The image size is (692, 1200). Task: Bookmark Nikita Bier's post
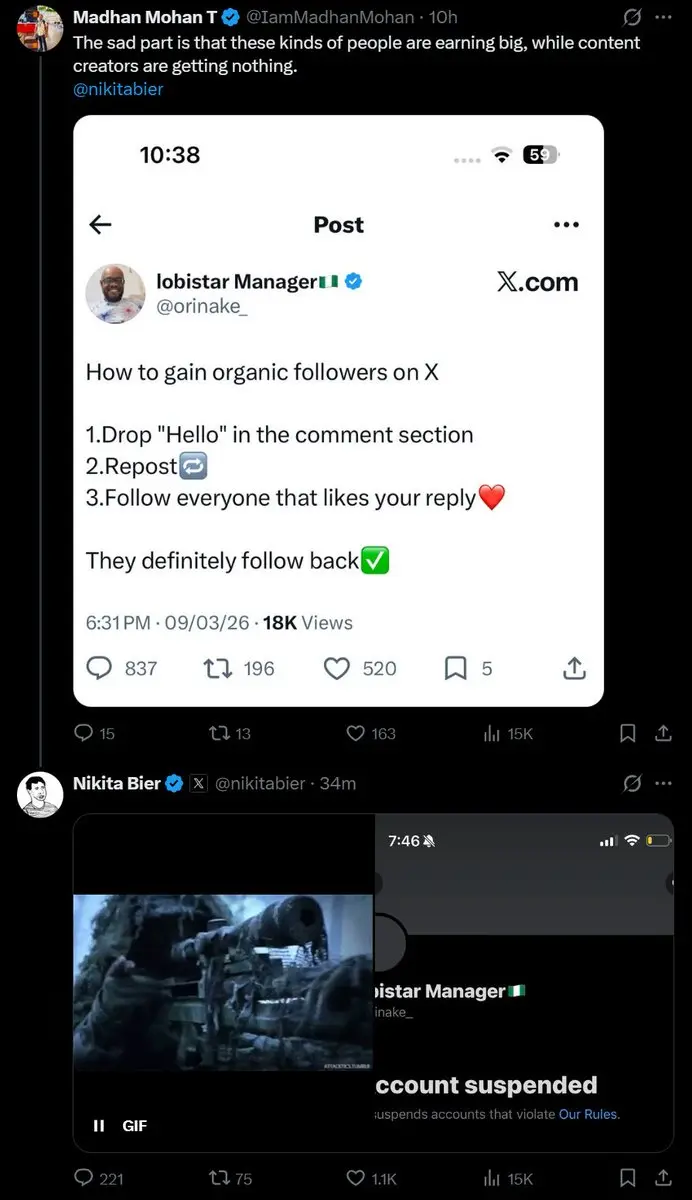pos(628,1178)
